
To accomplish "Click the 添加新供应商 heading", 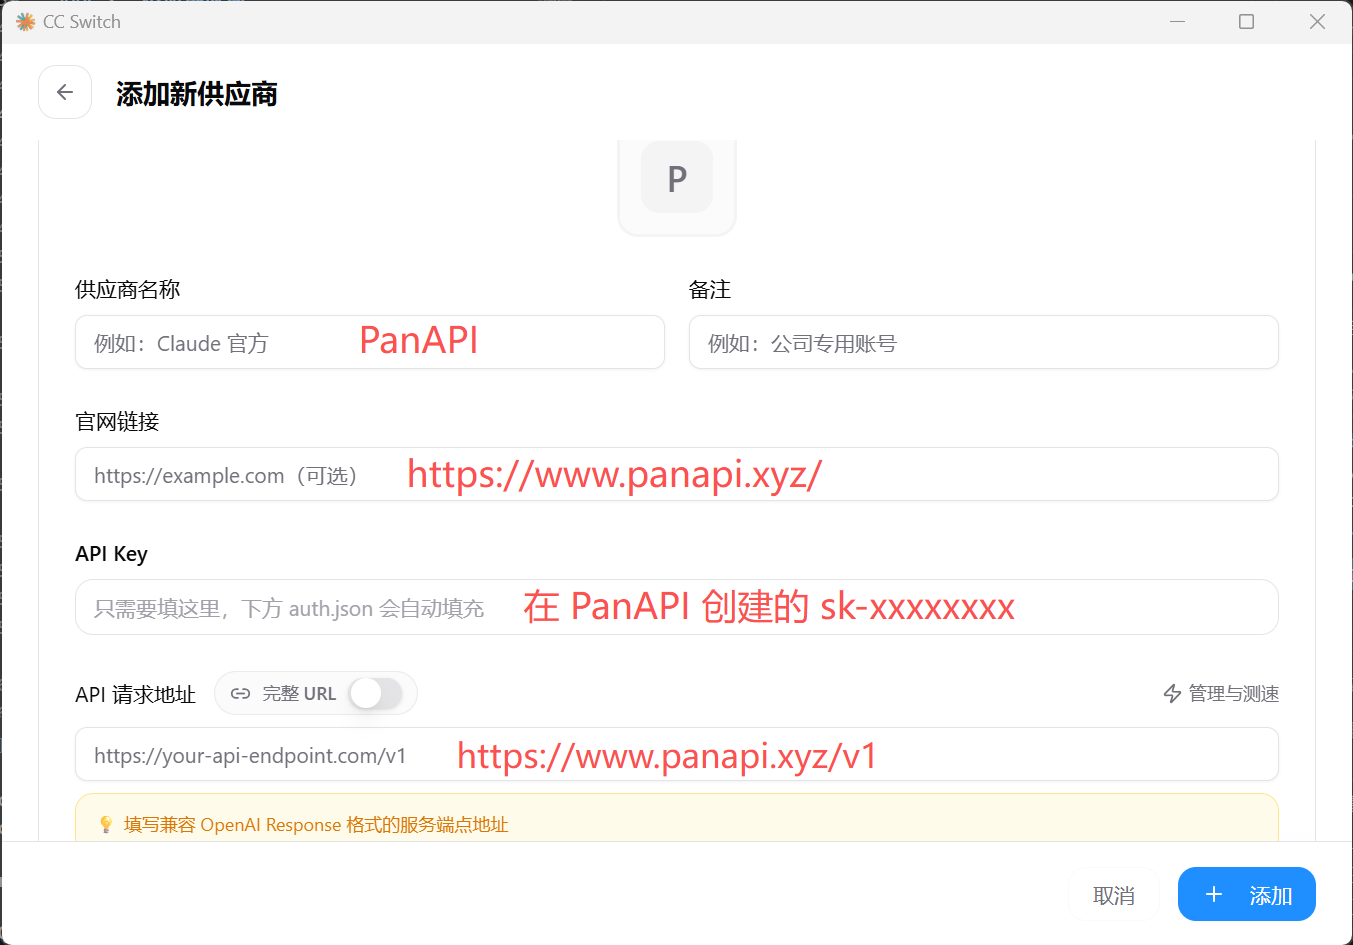I will (197, 94).
